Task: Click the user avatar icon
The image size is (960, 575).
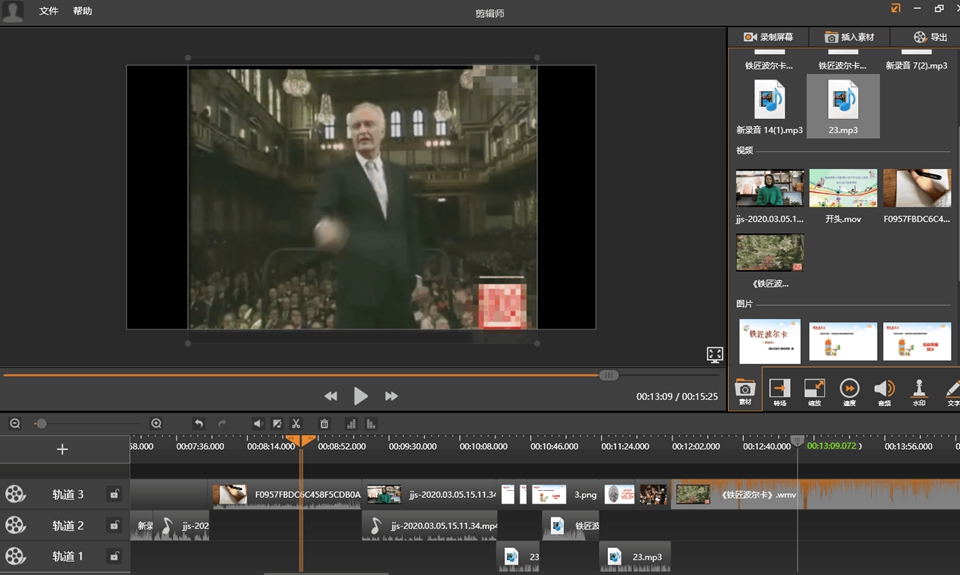Action: click(12, 12)
